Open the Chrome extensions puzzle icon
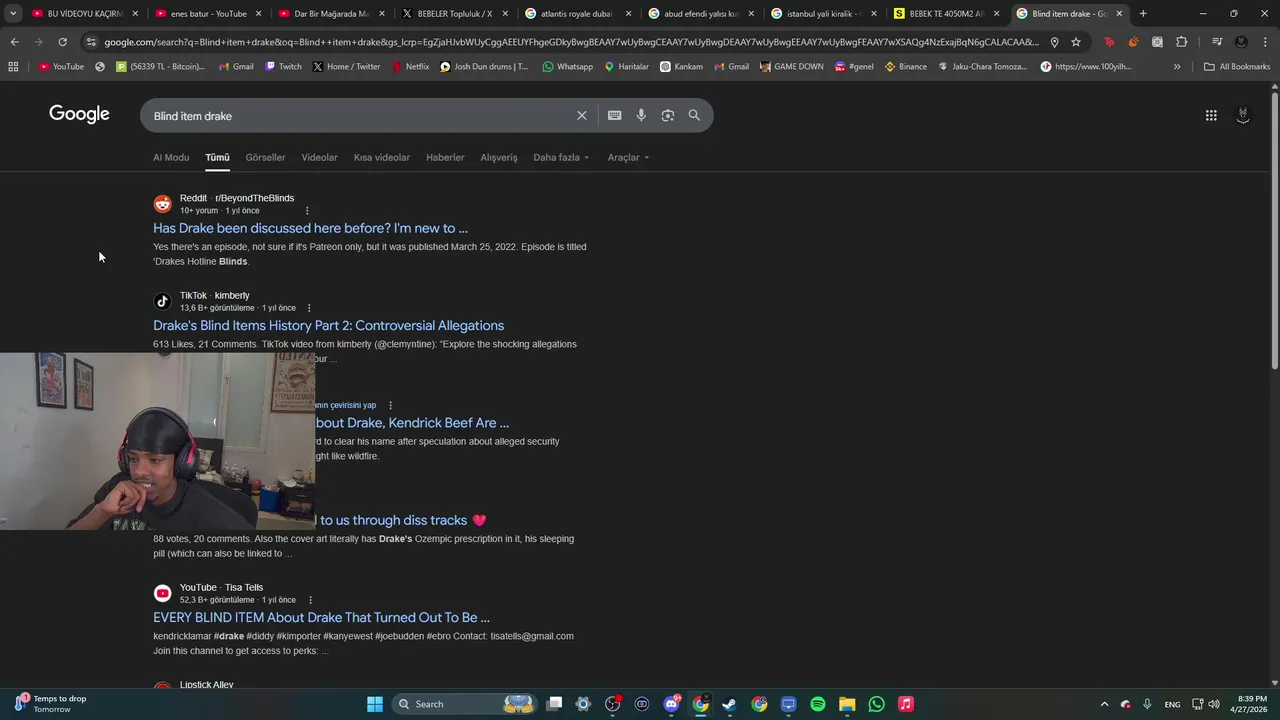 coord(1181,42)
